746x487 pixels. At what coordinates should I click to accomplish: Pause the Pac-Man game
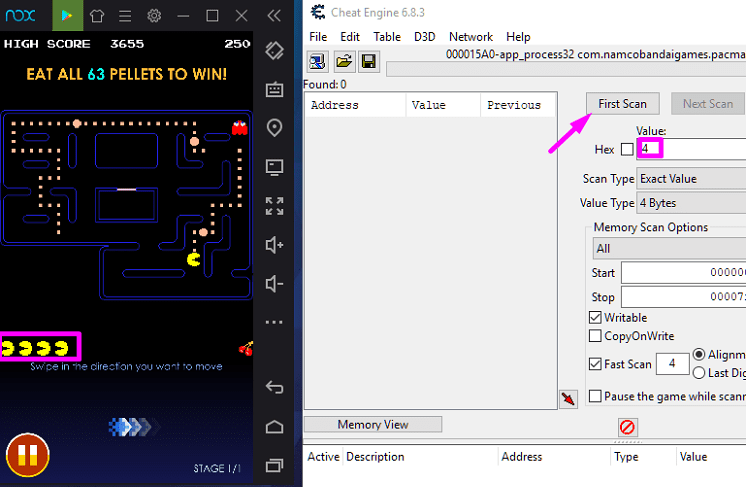[x=28, y=455]
